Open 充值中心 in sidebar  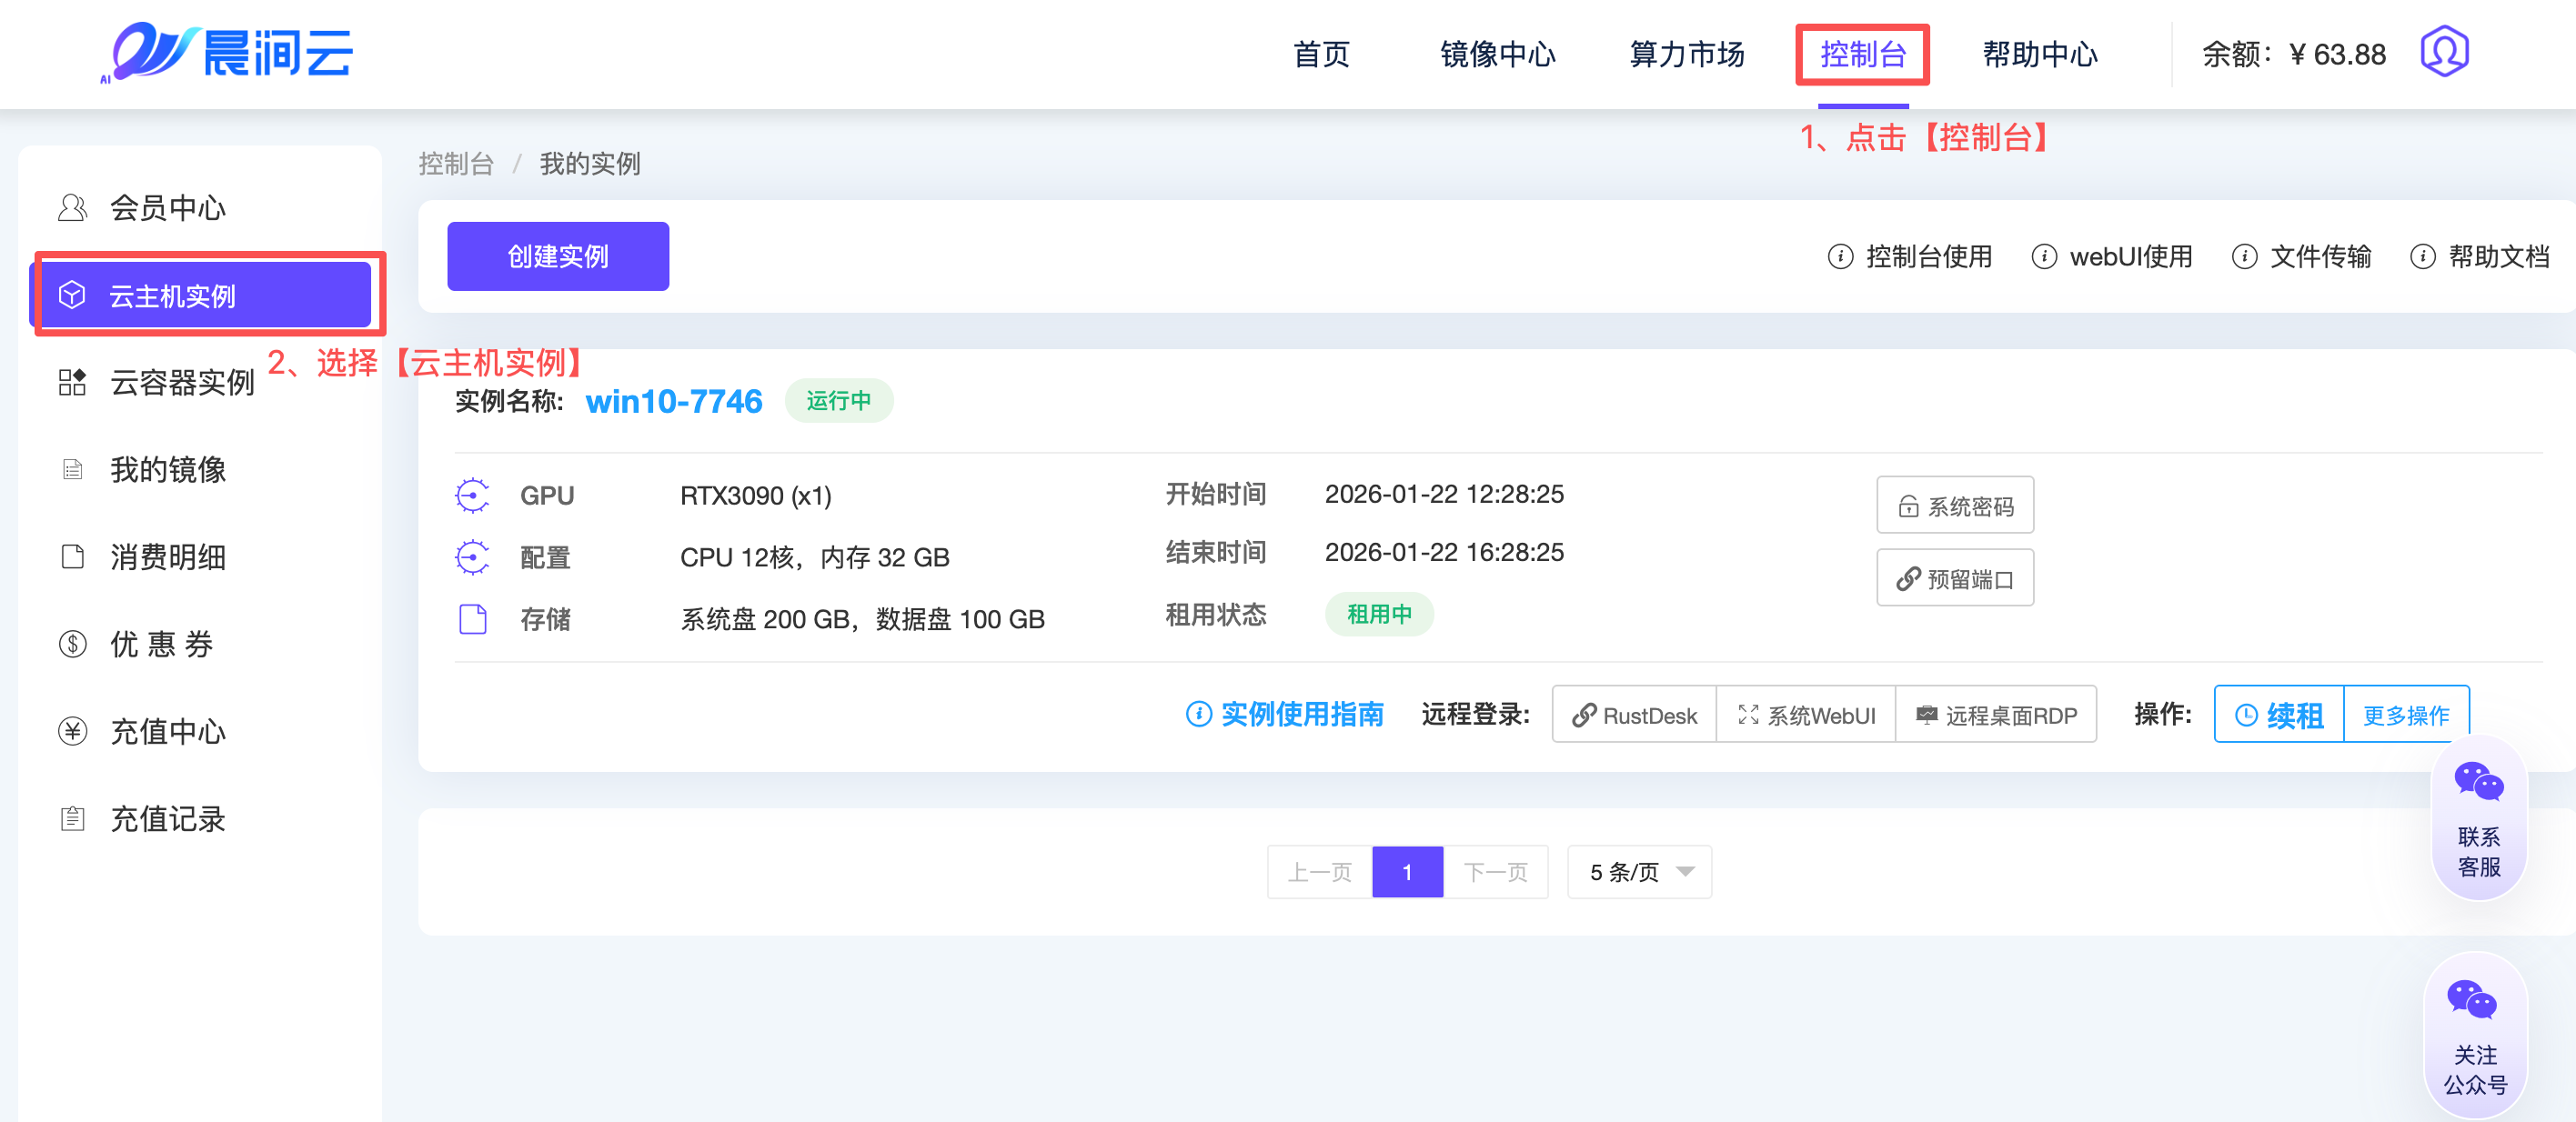pyautogui.click(x=167, y=731)
